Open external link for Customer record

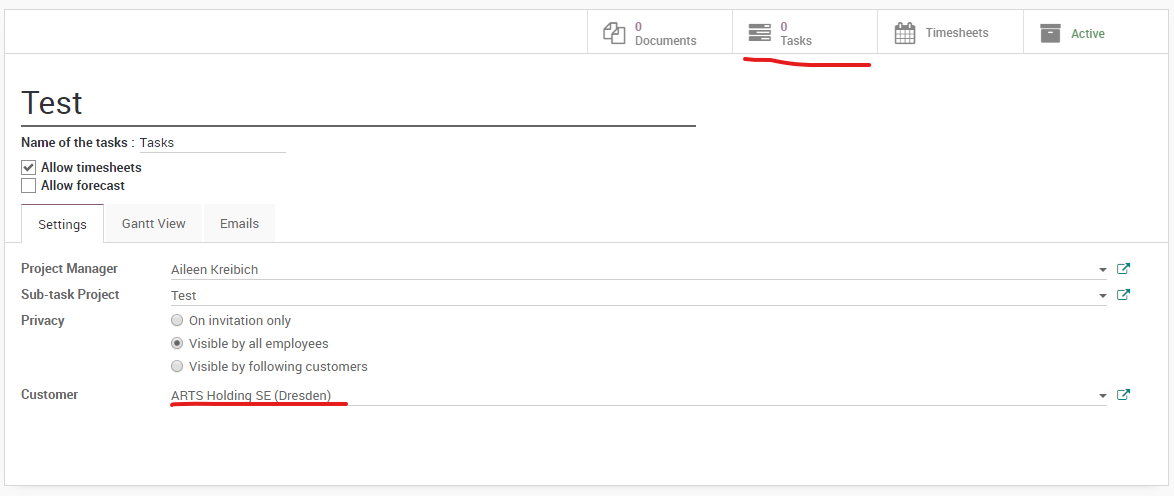click(1123, 395)
